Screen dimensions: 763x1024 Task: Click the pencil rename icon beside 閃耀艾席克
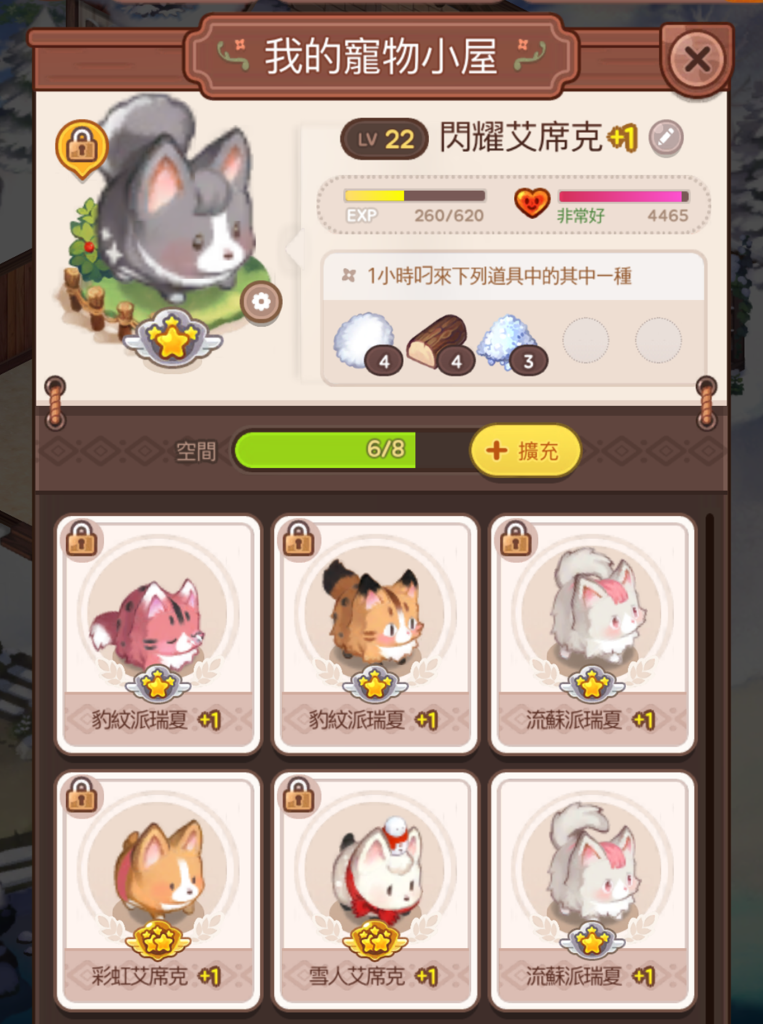[666, 138]
